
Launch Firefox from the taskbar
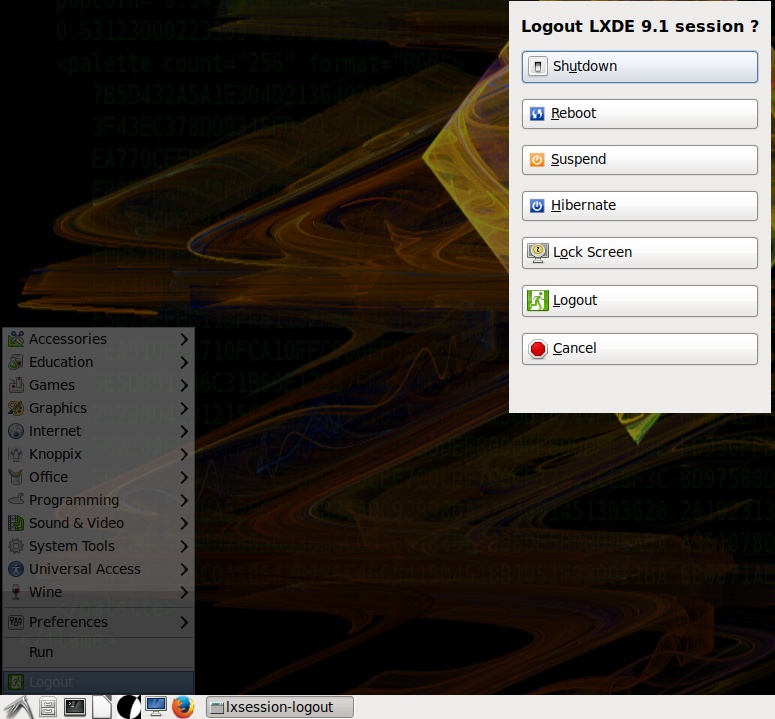pos(183,707)
